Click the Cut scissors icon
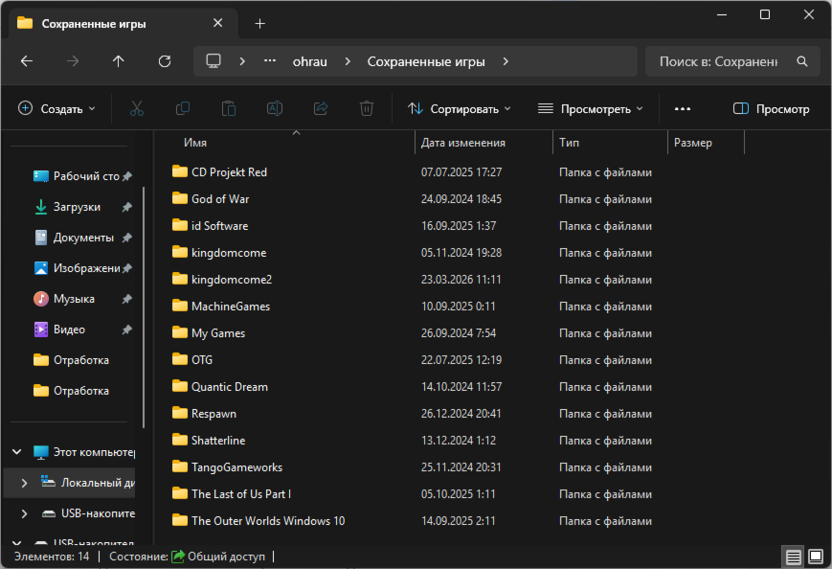Image resolution: width=832 pixels, height=569 pixels. coord(136,109)
